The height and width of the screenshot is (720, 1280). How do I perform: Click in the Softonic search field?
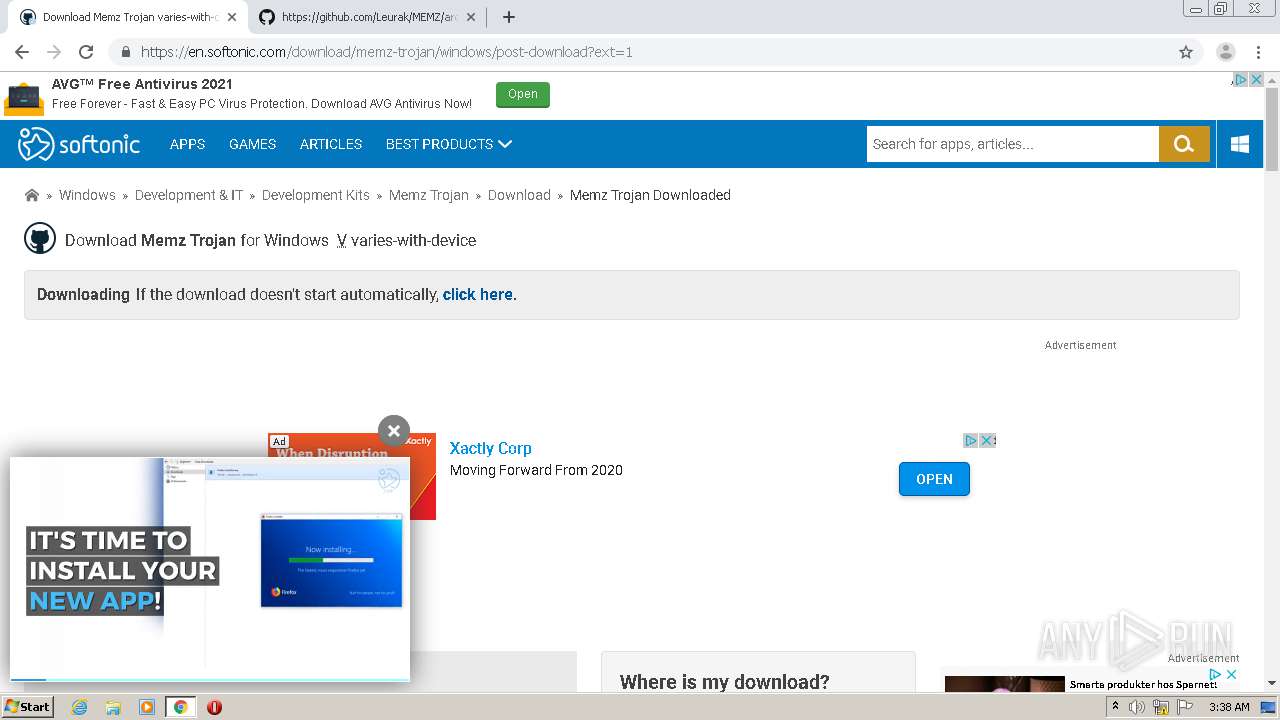pyautogui.click(x=1013, y=144)
